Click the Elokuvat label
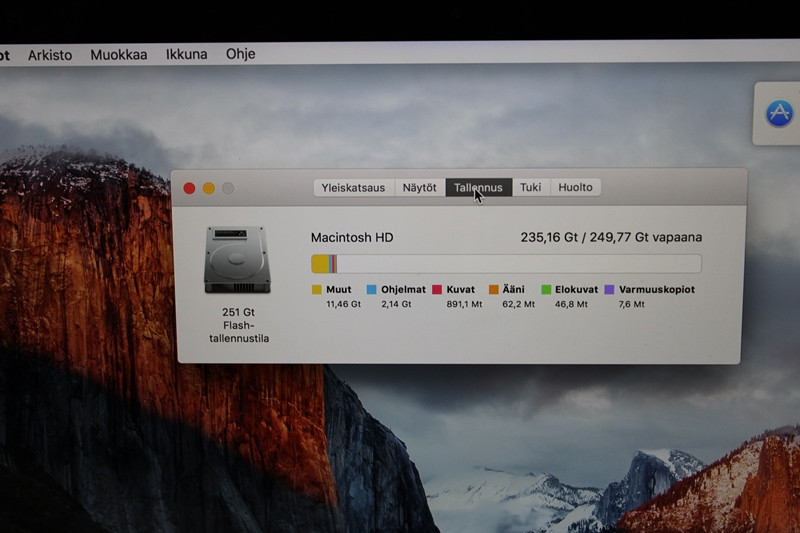Screen dimensions: 800x533 click(577, 290)
